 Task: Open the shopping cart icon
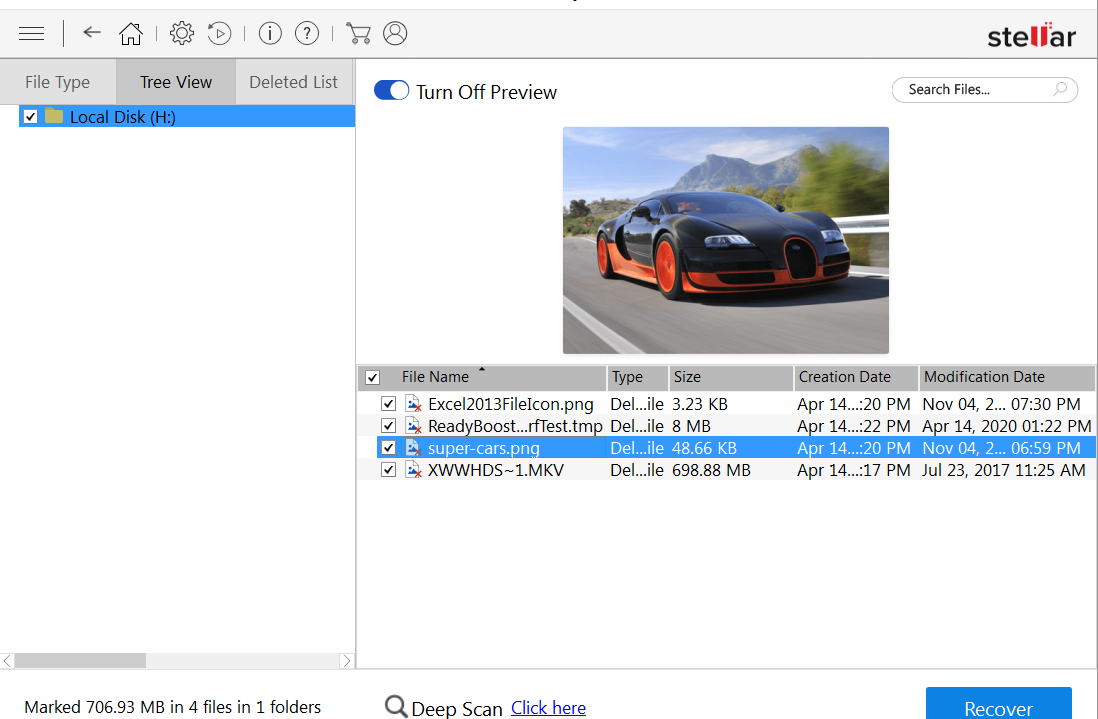point(359,33)
